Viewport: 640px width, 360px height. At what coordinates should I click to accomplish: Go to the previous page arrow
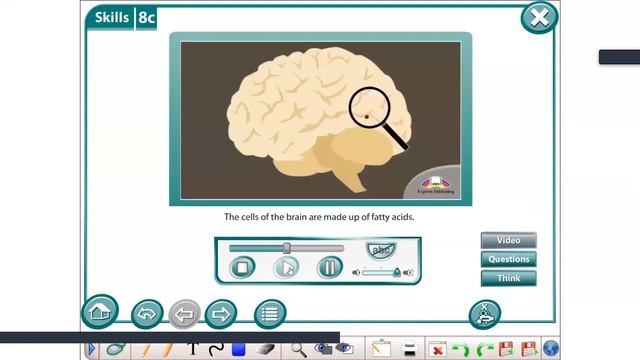click(184, 314)
